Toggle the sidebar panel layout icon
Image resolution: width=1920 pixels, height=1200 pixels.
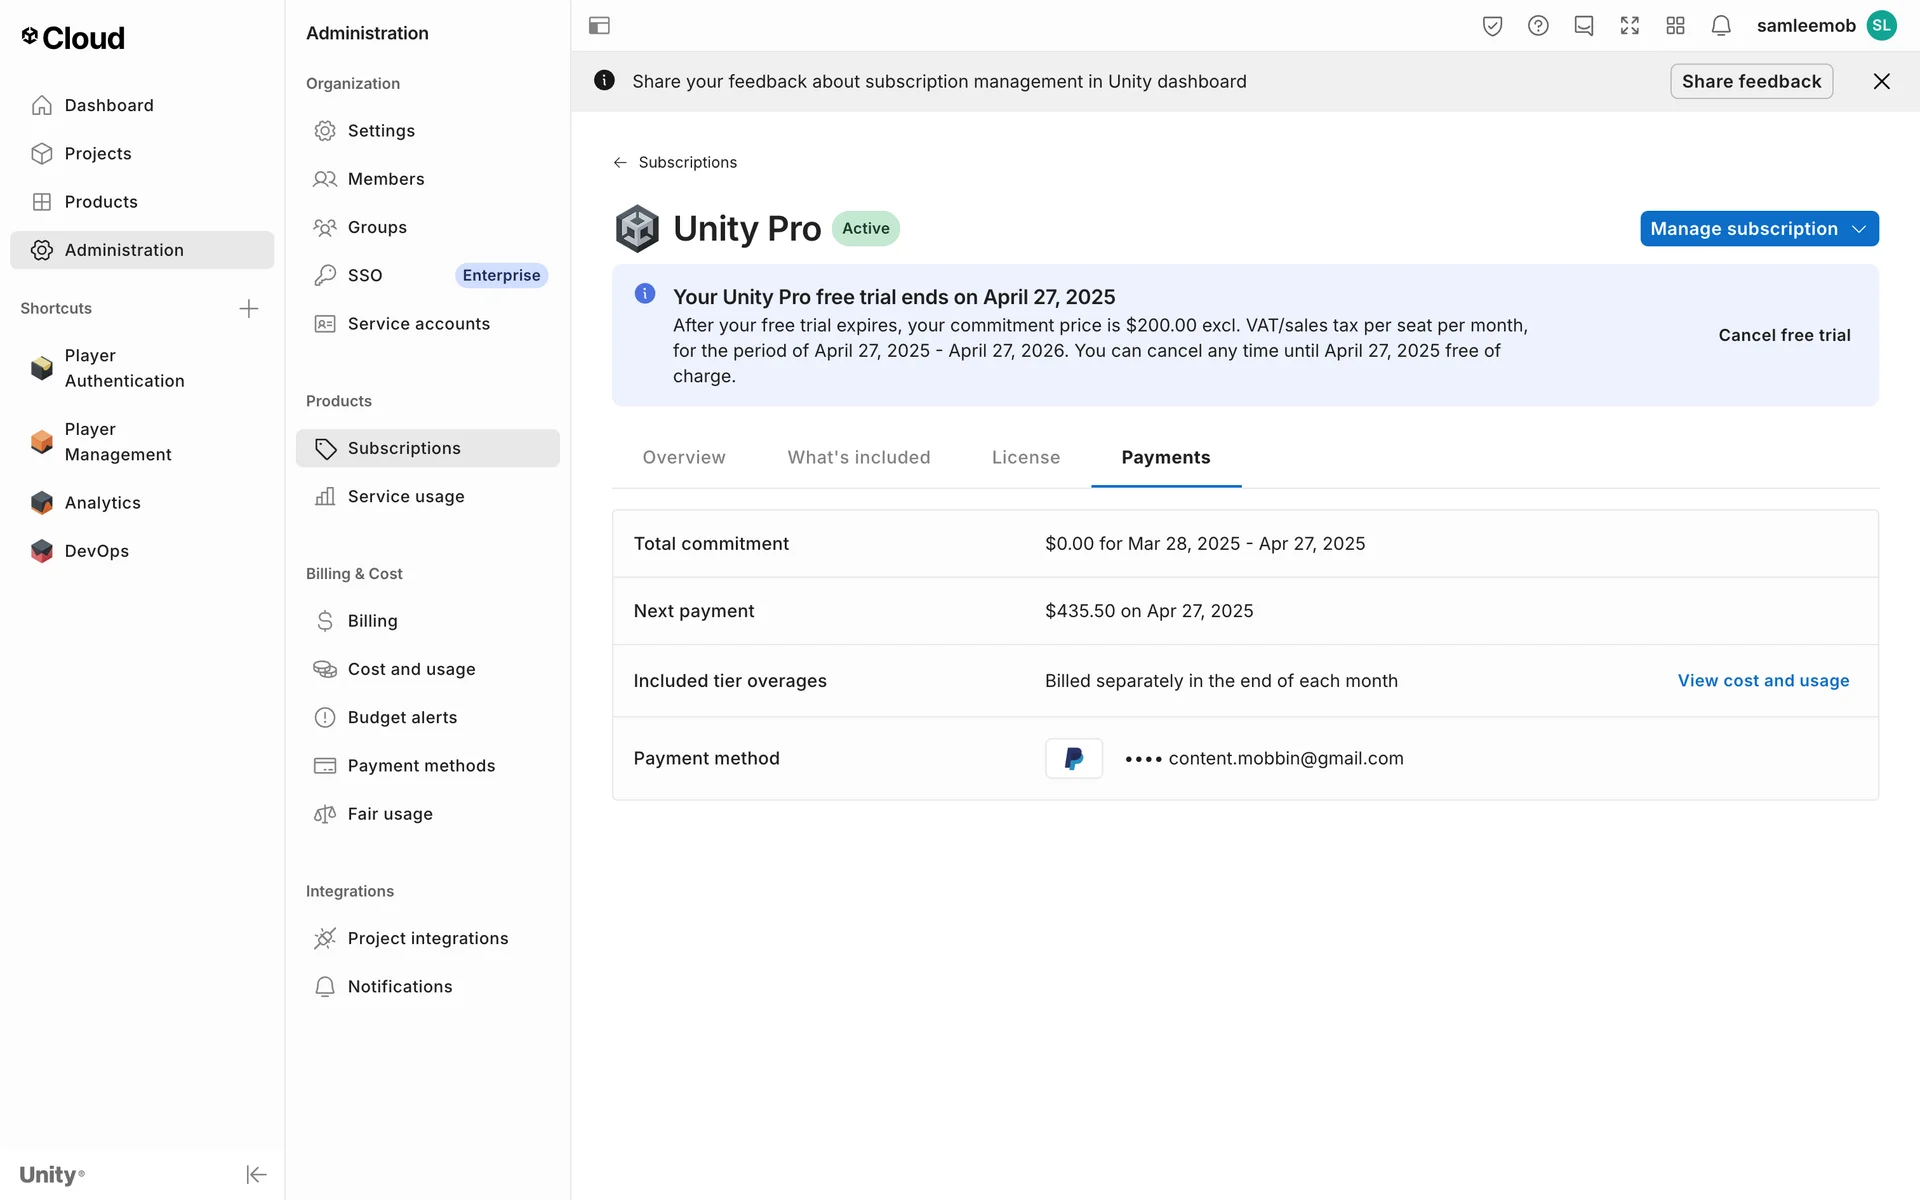click(x=599, y=26)
